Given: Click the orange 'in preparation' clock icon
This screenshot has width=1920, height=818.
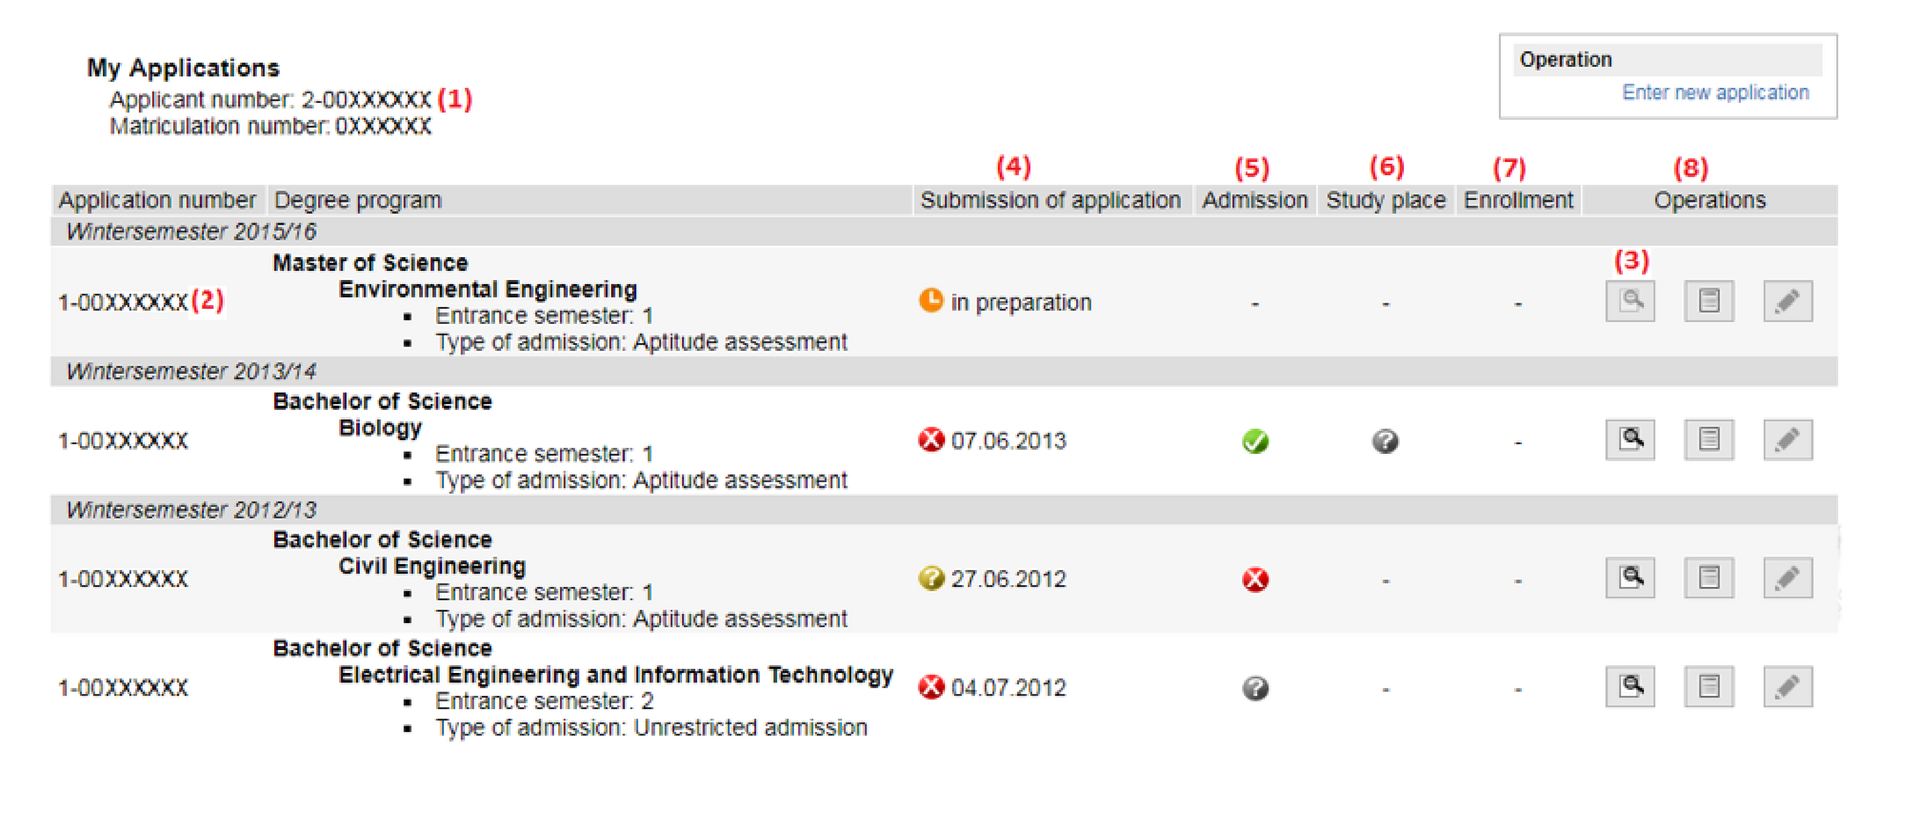Looking at the screenshot, I should (x=931, y=301).
